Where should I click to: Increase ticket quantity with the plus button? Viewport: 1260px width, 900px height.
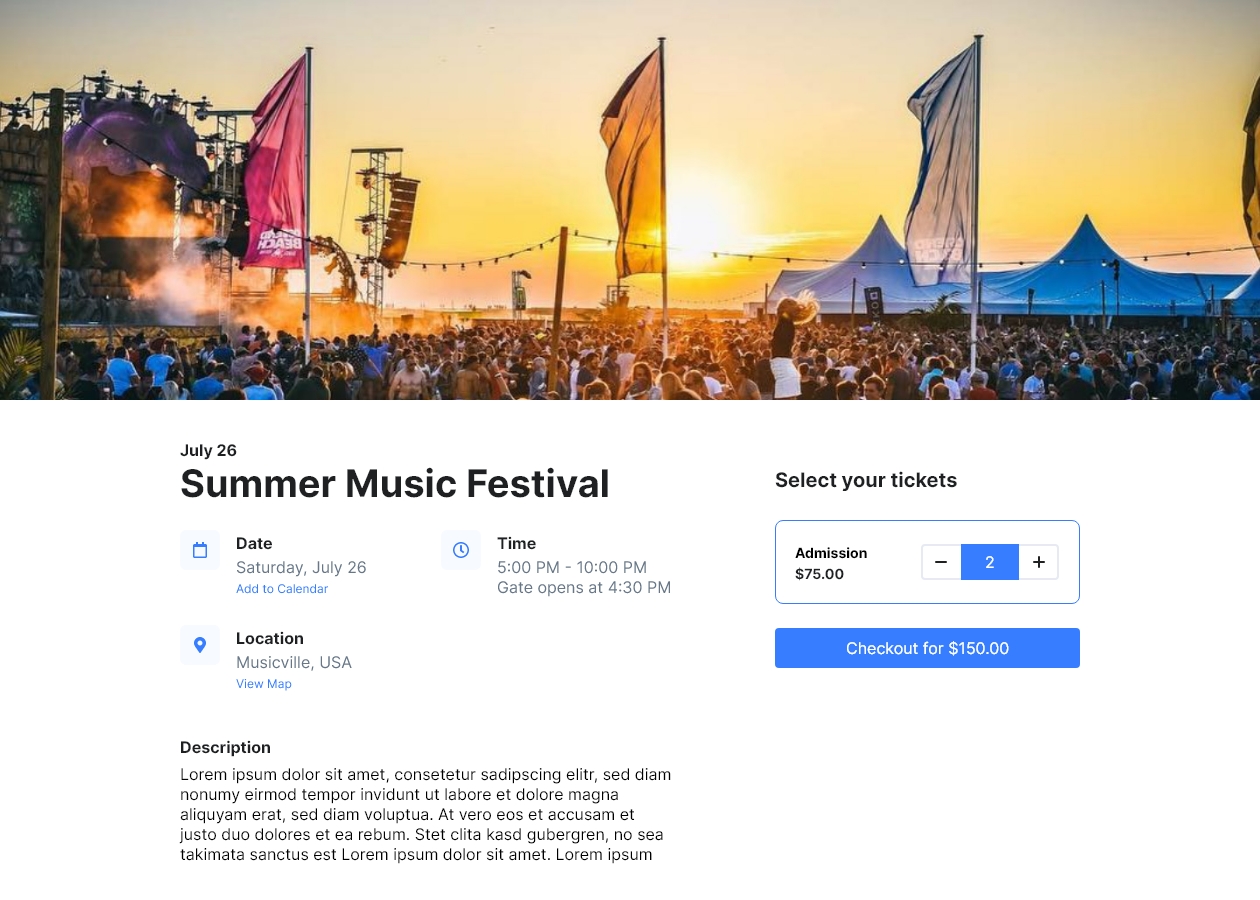pyautogui.click(x=1039, y=562)
